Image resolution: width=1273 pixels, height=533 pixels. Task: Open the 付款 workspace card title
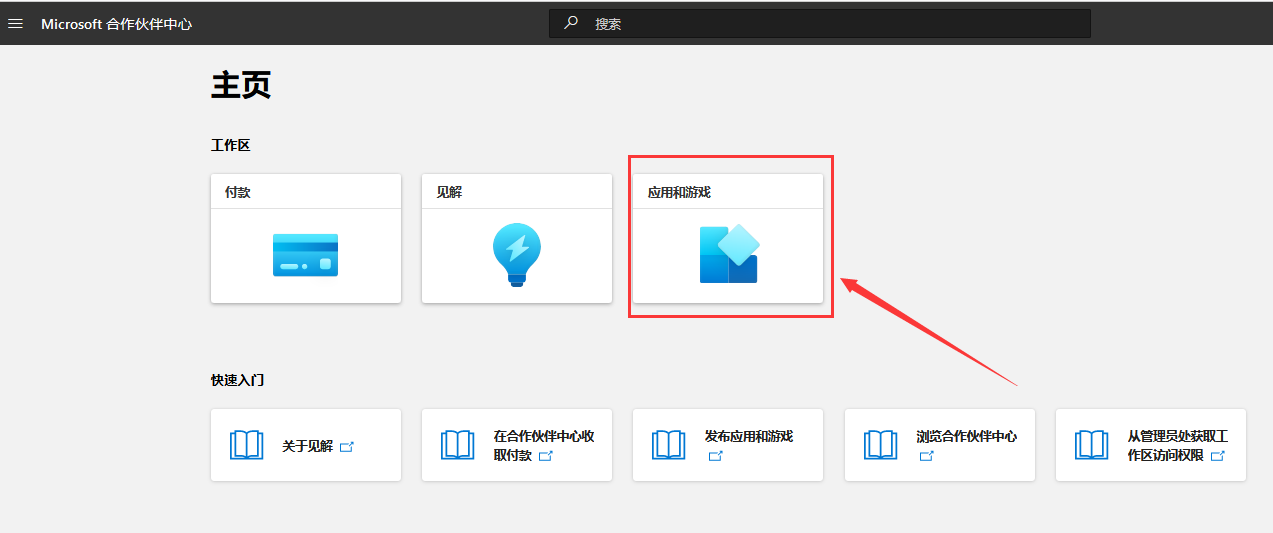[238, 192]
